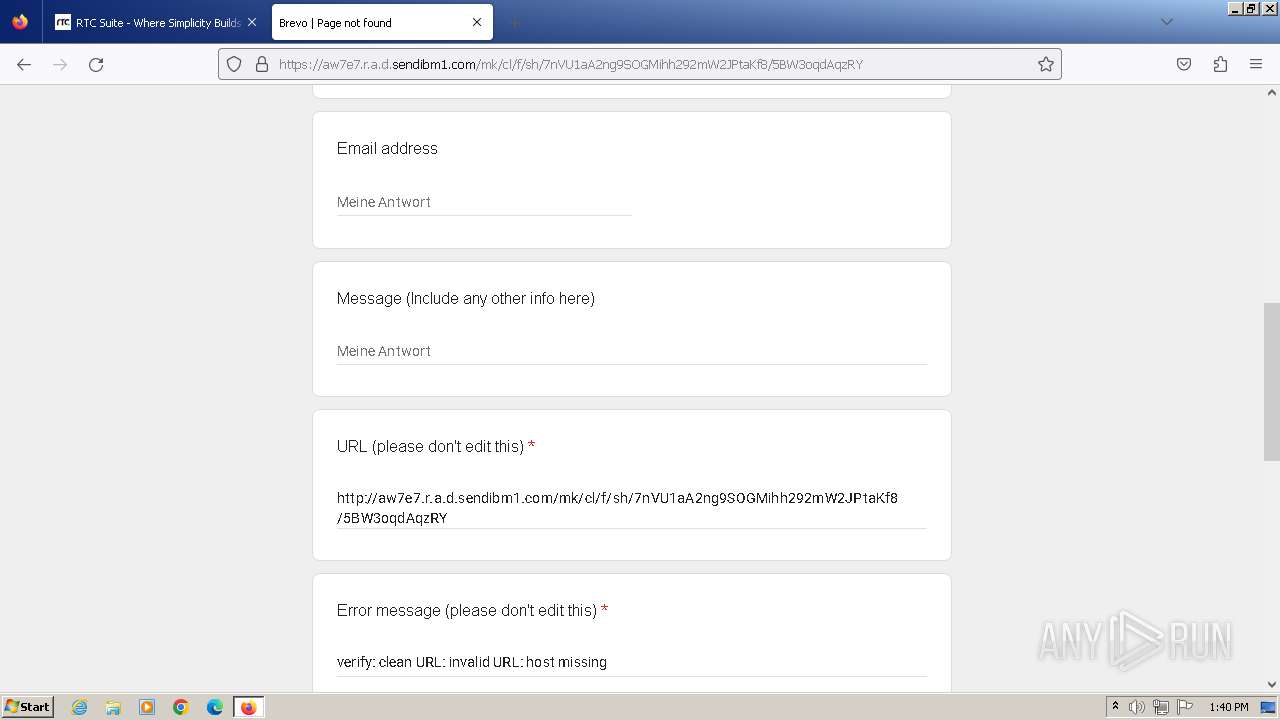Move the page vertical scrollbar thumb

tap(1272, 381)
